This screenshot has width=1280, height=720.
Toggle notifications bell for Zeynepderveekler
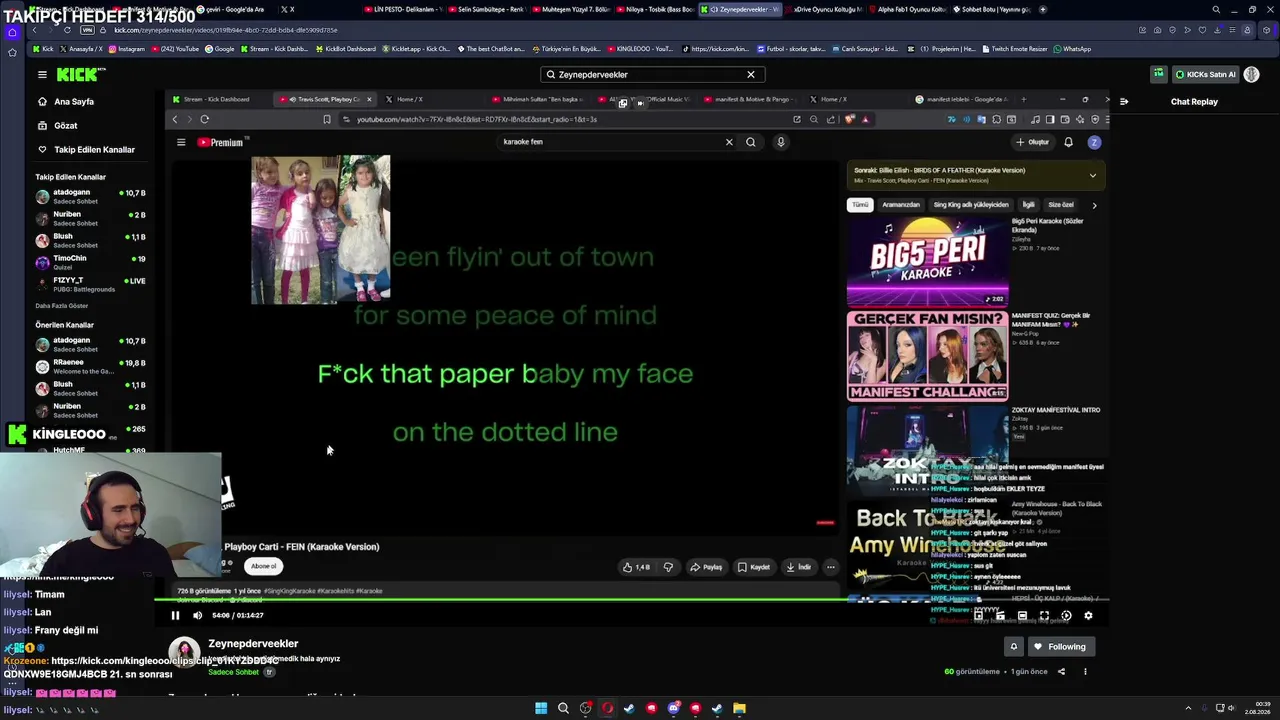pyautogui.click(x=1013, y=646)
